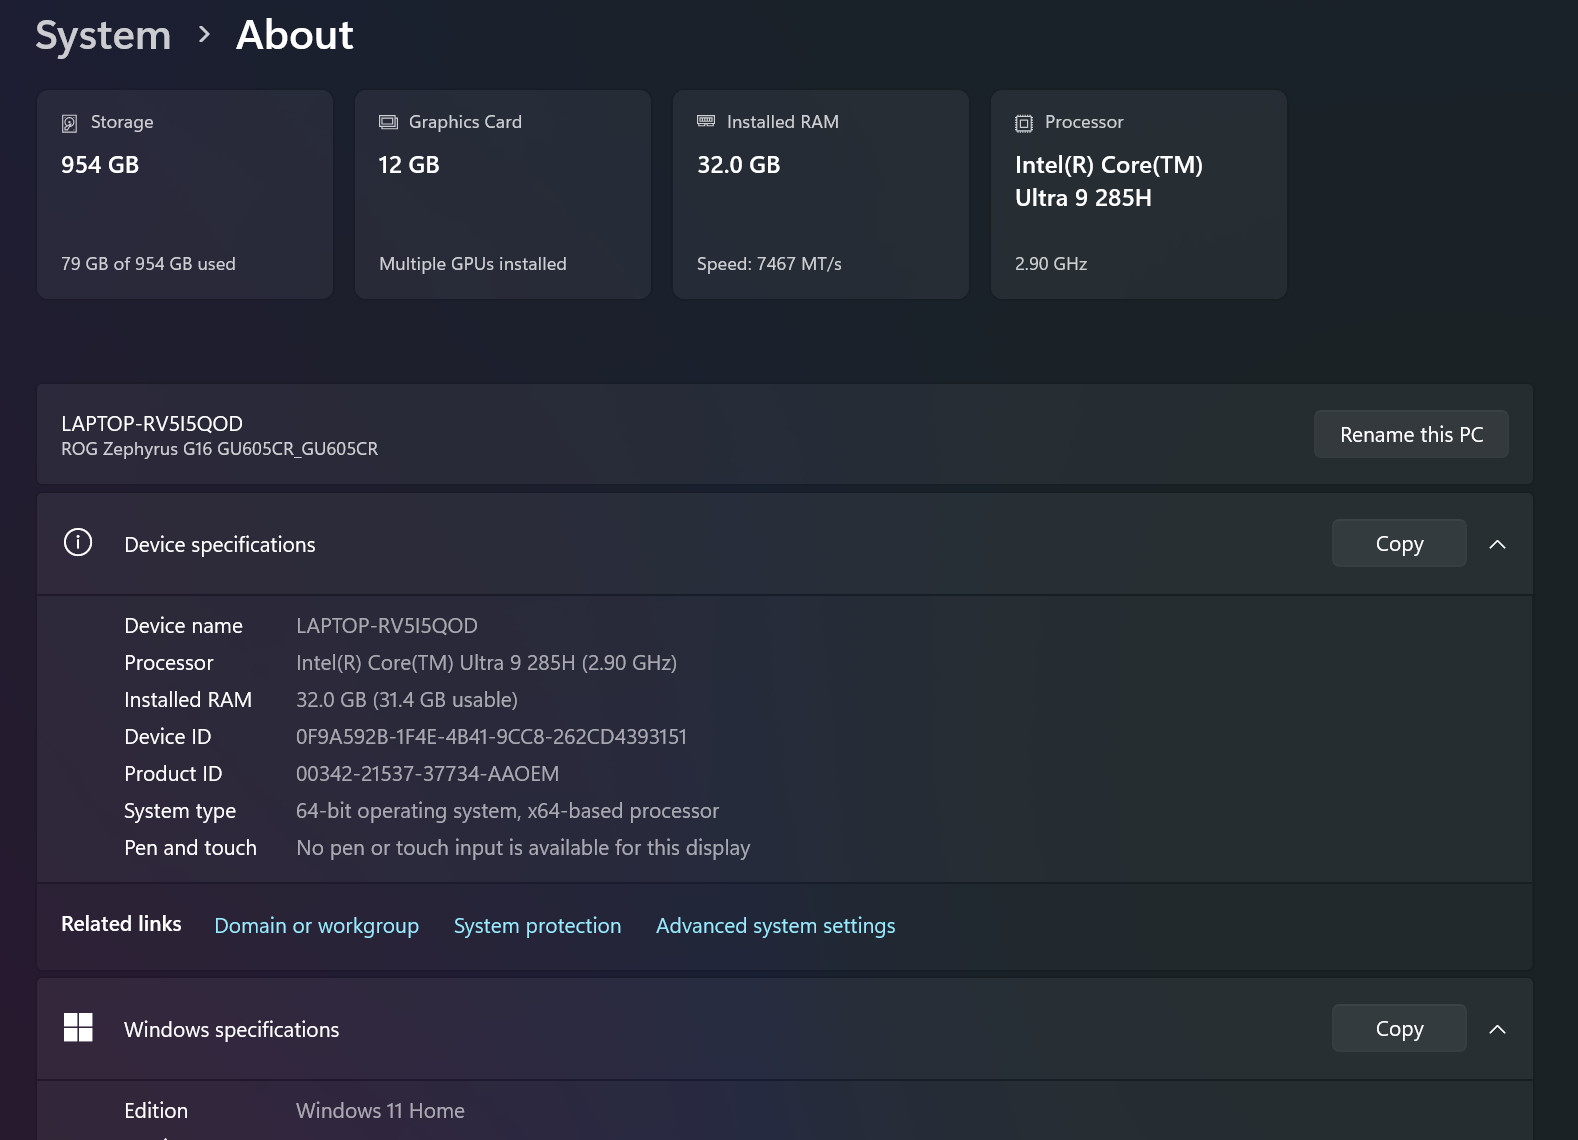This screenshot has width=1578, height=1140.
Task: Click the About page title
Action: 294,36
